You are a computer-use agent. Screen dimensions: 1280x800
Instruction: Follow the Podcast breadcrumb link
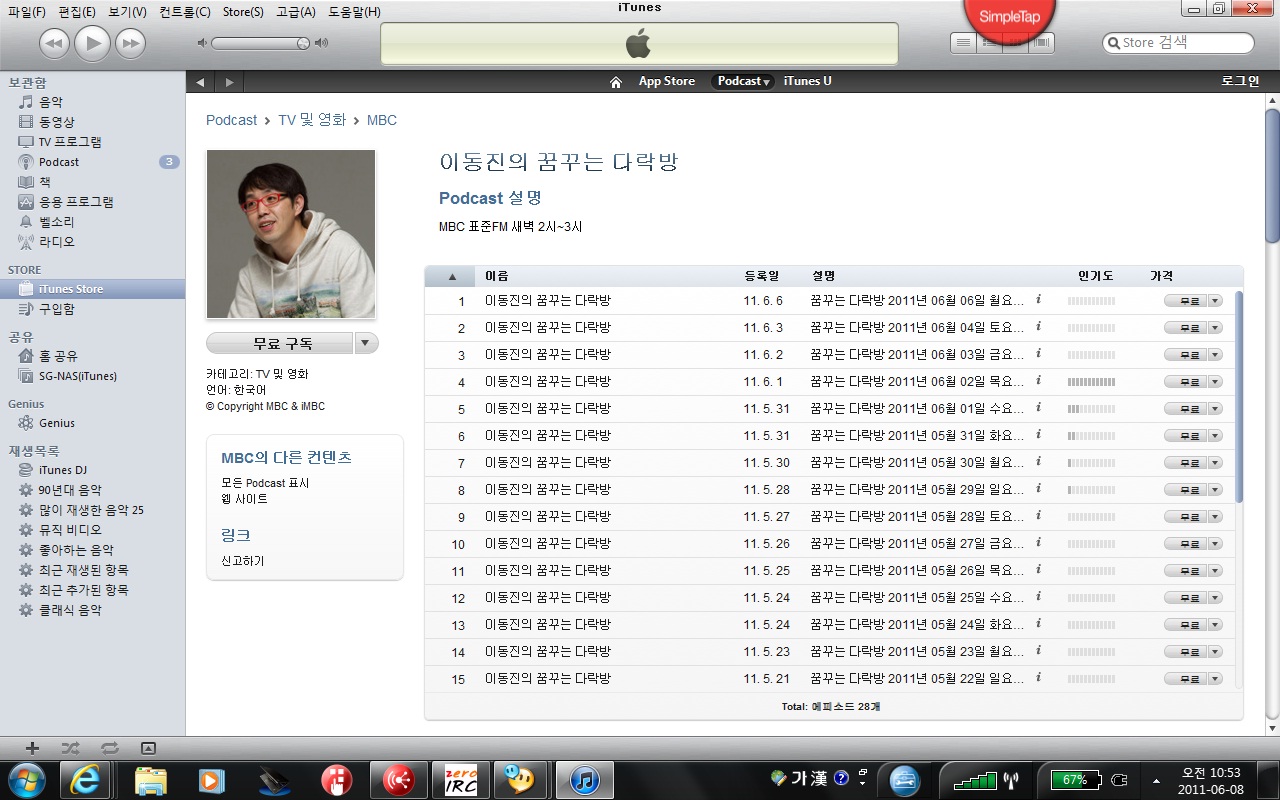pyautogui.click(x=231, y=120)
